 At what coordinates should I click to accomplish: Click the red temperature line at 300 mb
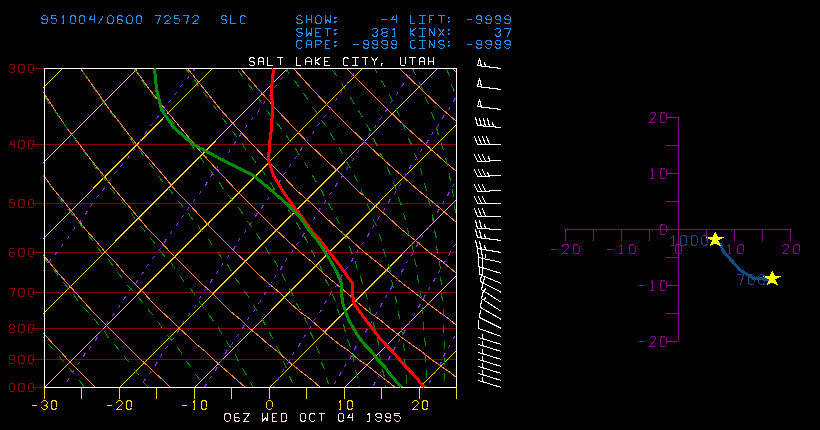point(272,70)
